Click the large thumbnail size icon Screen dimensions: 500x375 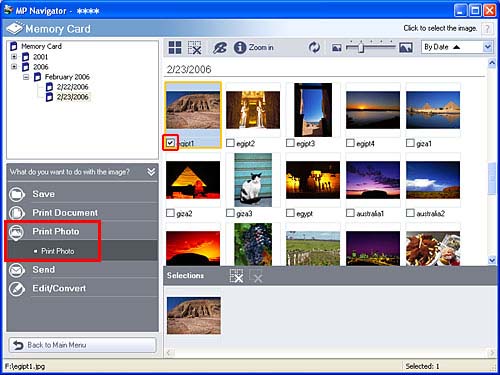tap(406, 48)
